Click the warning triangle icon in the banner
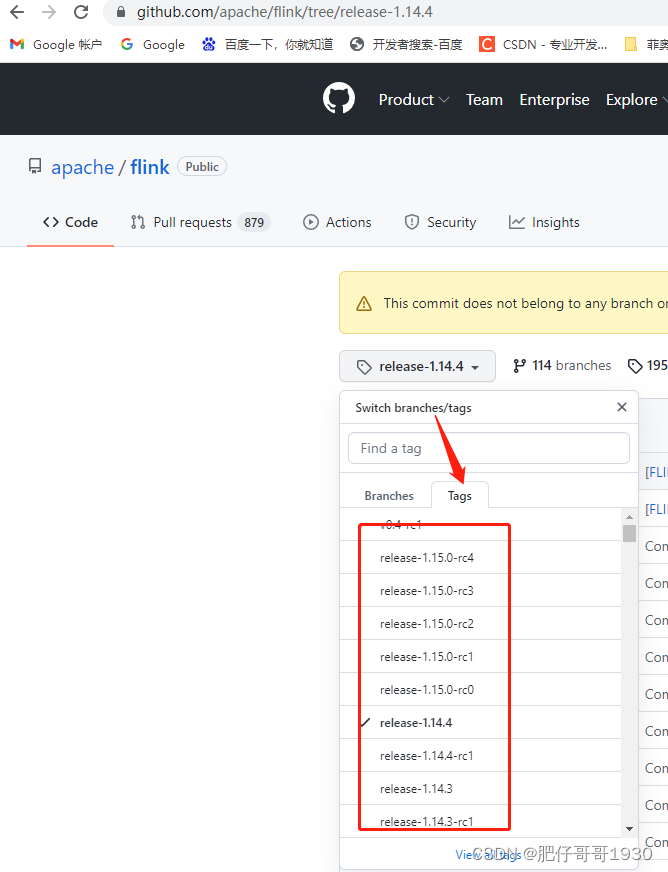Viewport: 668px width, 872px height. [x=364, y=304]
